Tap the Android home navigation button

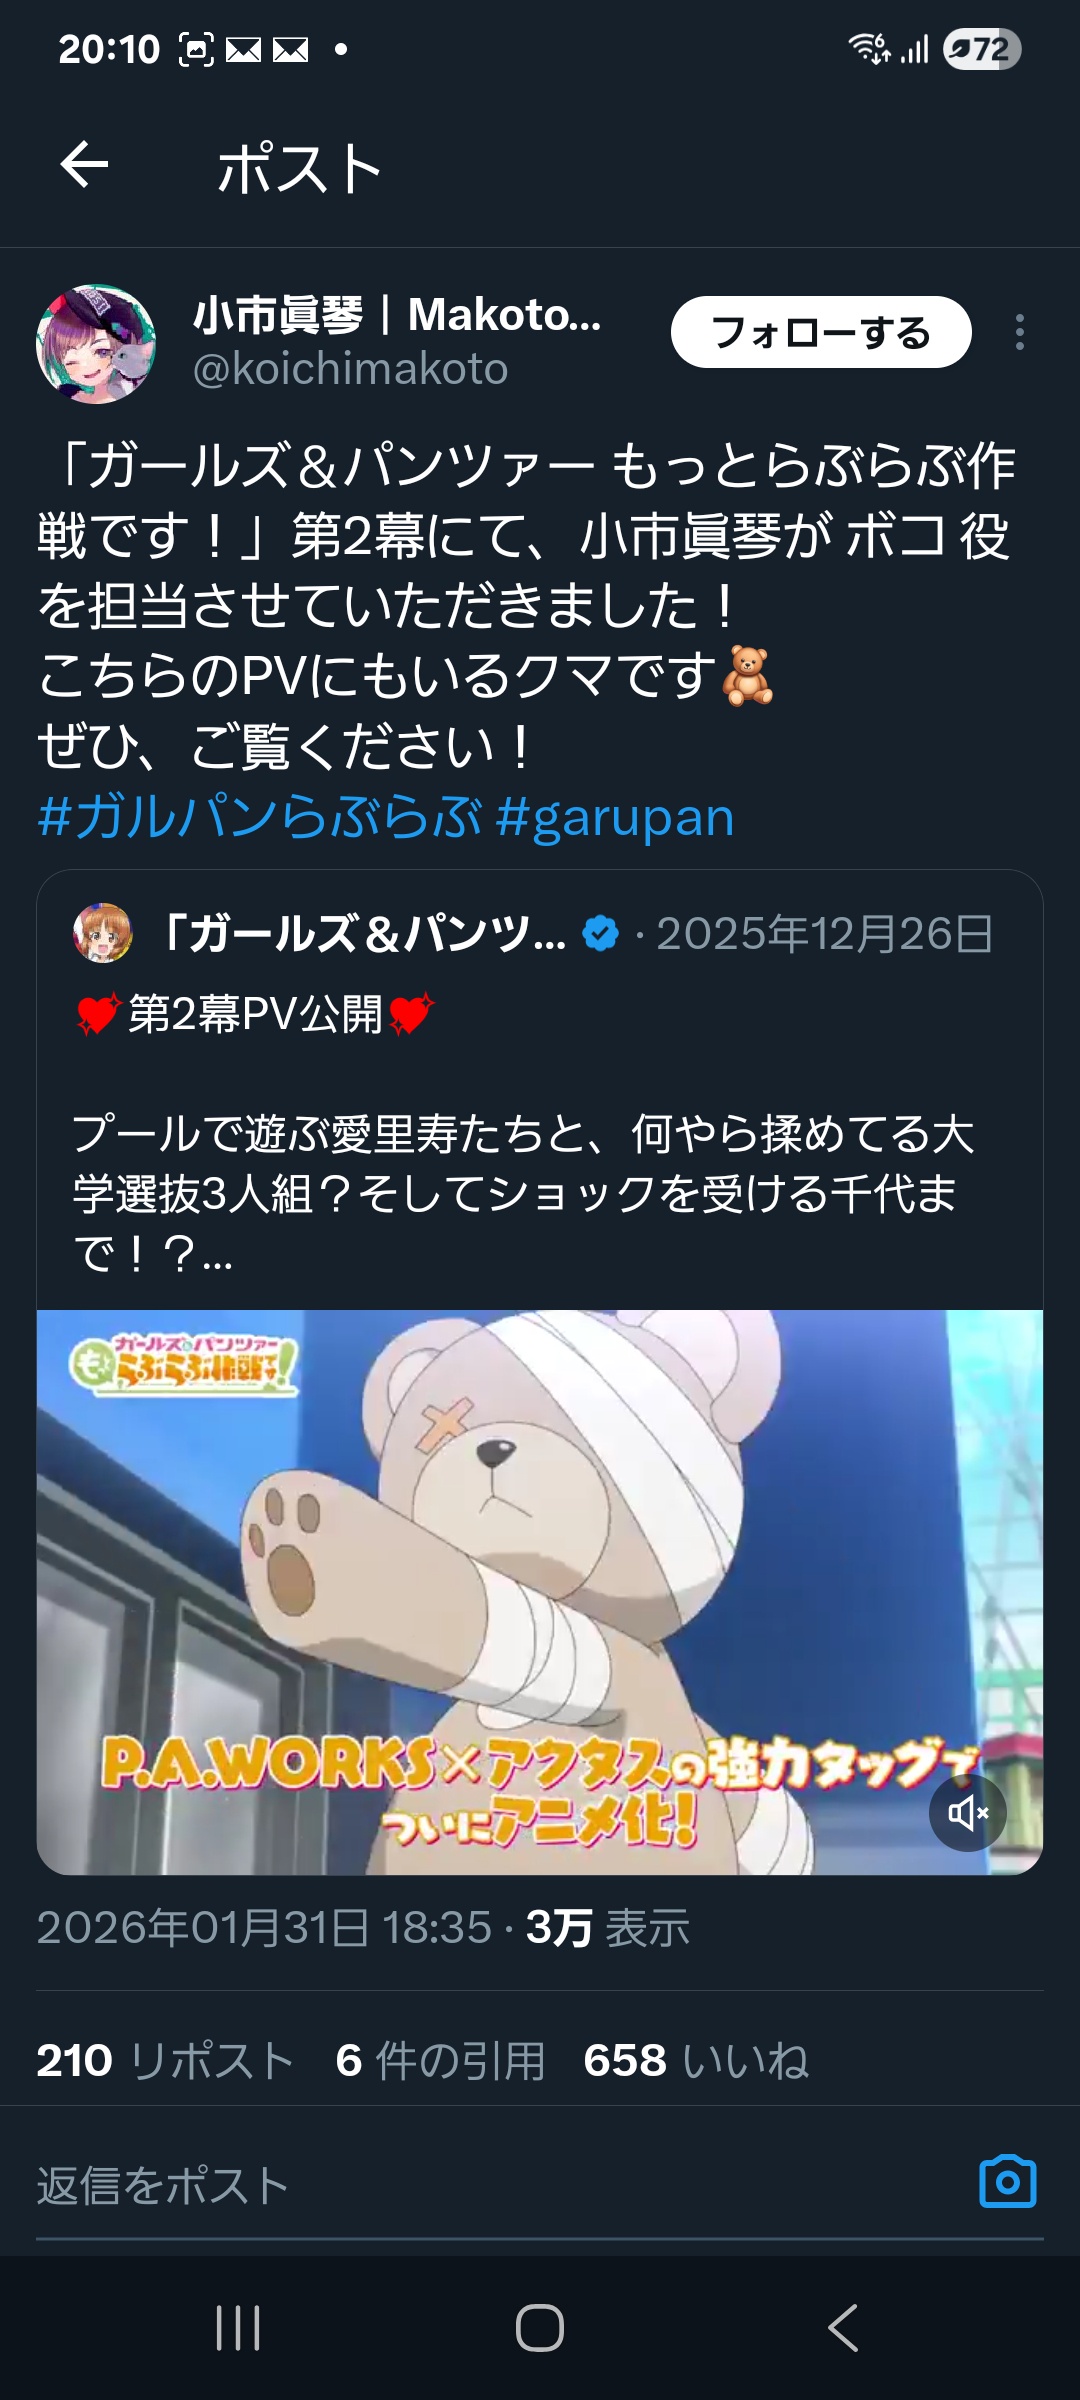(540, 2328)
